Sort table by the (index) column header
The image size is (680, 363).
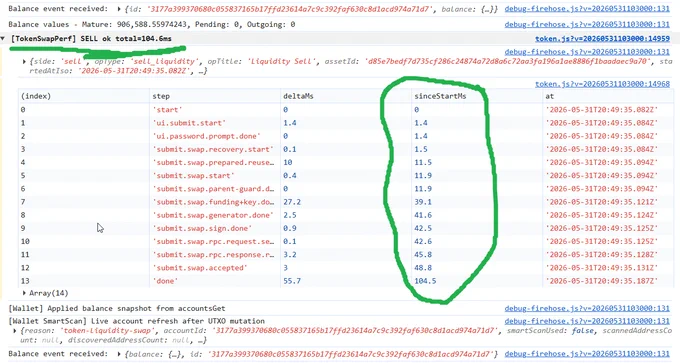coord(84,96)
